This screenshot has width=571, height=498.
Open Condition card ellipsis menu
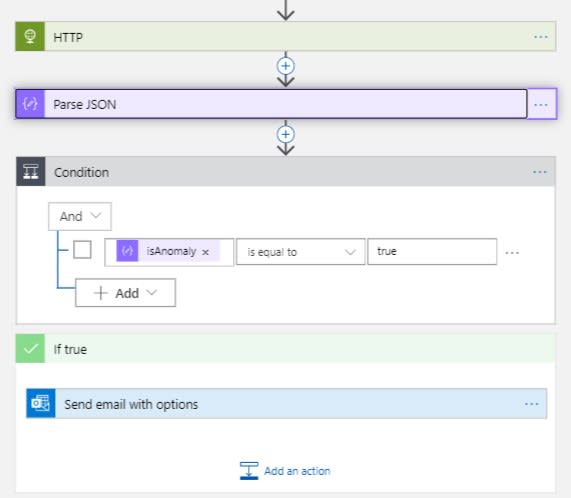point(540,172)
